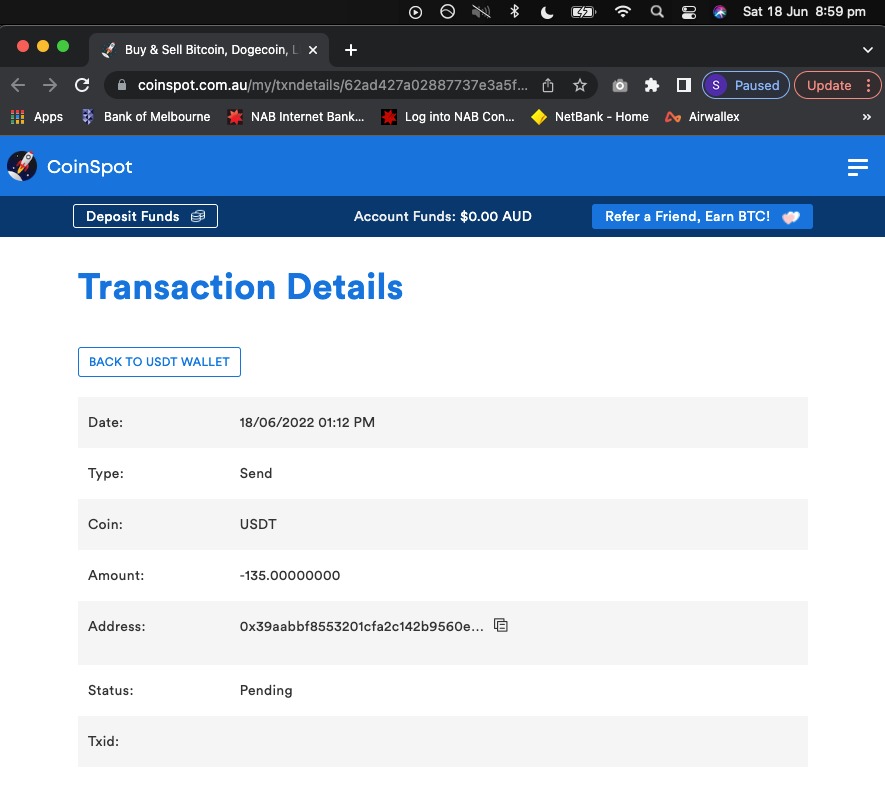
Task: Close the Buy & Sell Bitcoin tab
Action: tap(313, 50)
